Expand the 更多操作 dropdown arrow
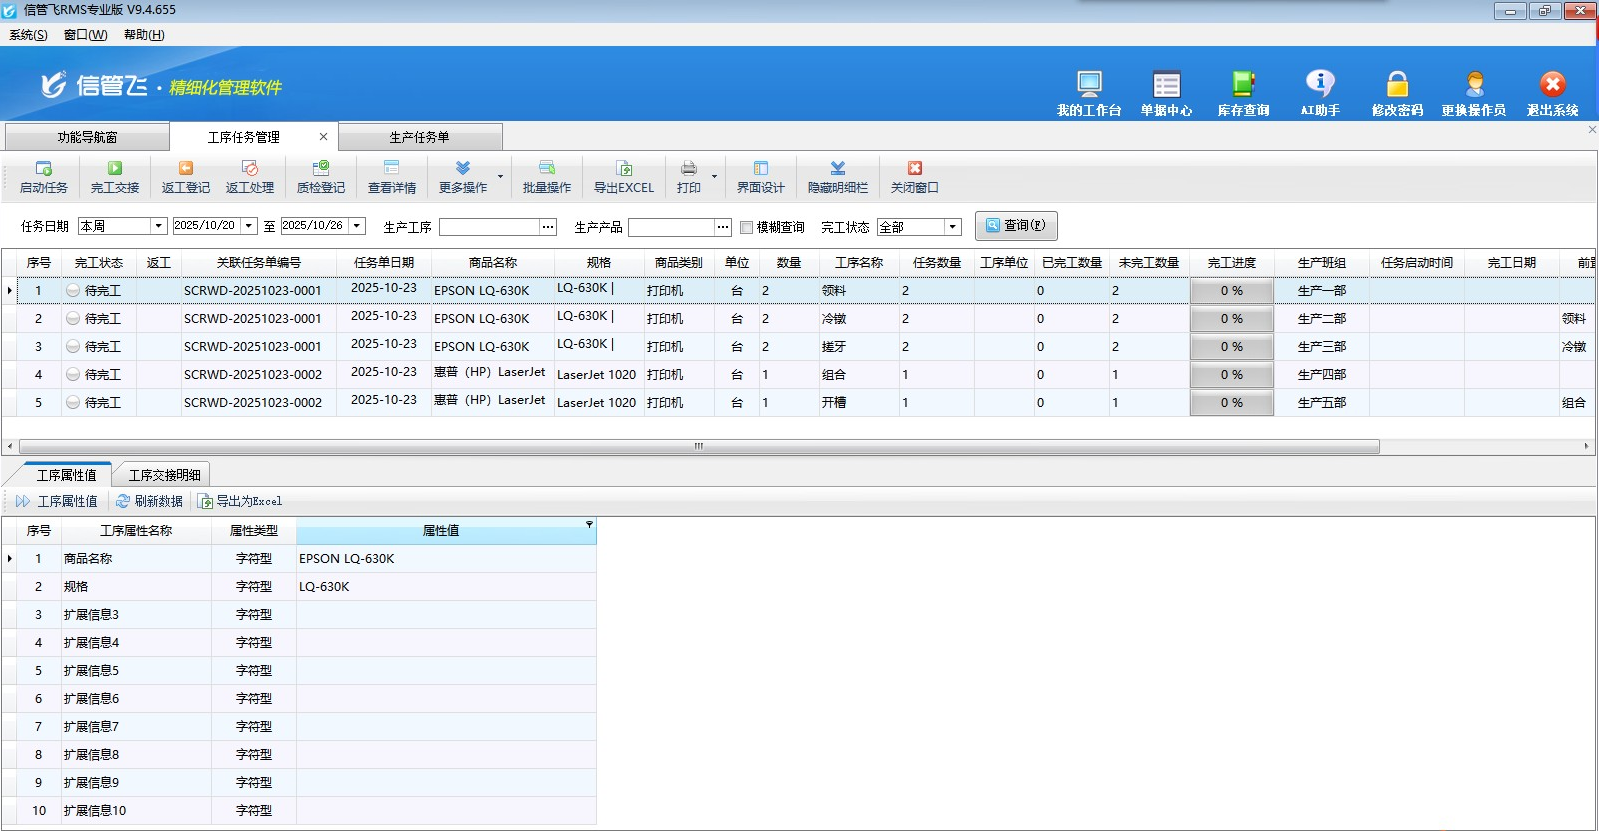Image resolution: width=1601 pixels, height=831 pixels. pyautogui.click(x=500, y=177)
